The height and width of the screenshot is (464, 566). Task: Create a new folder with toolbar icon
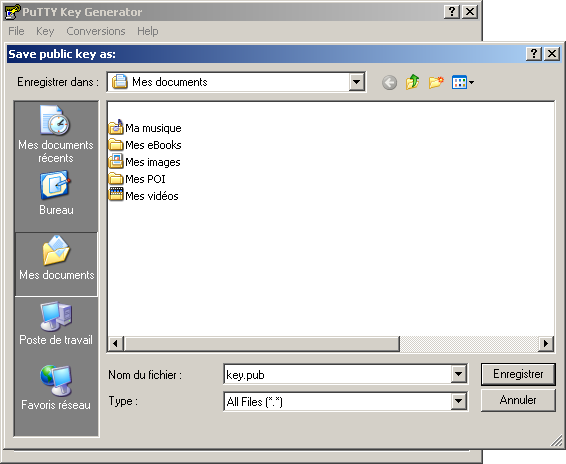coord(436,82)
